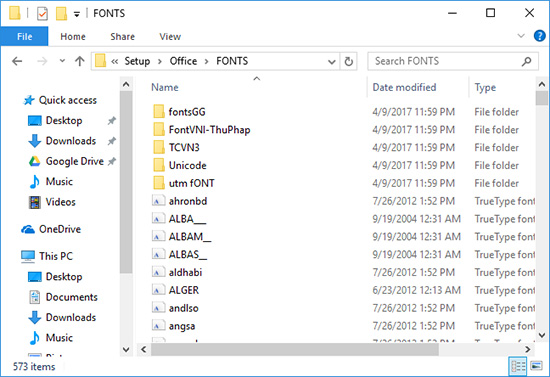Click the file list scroll down arrow

[x=542, y=335]
